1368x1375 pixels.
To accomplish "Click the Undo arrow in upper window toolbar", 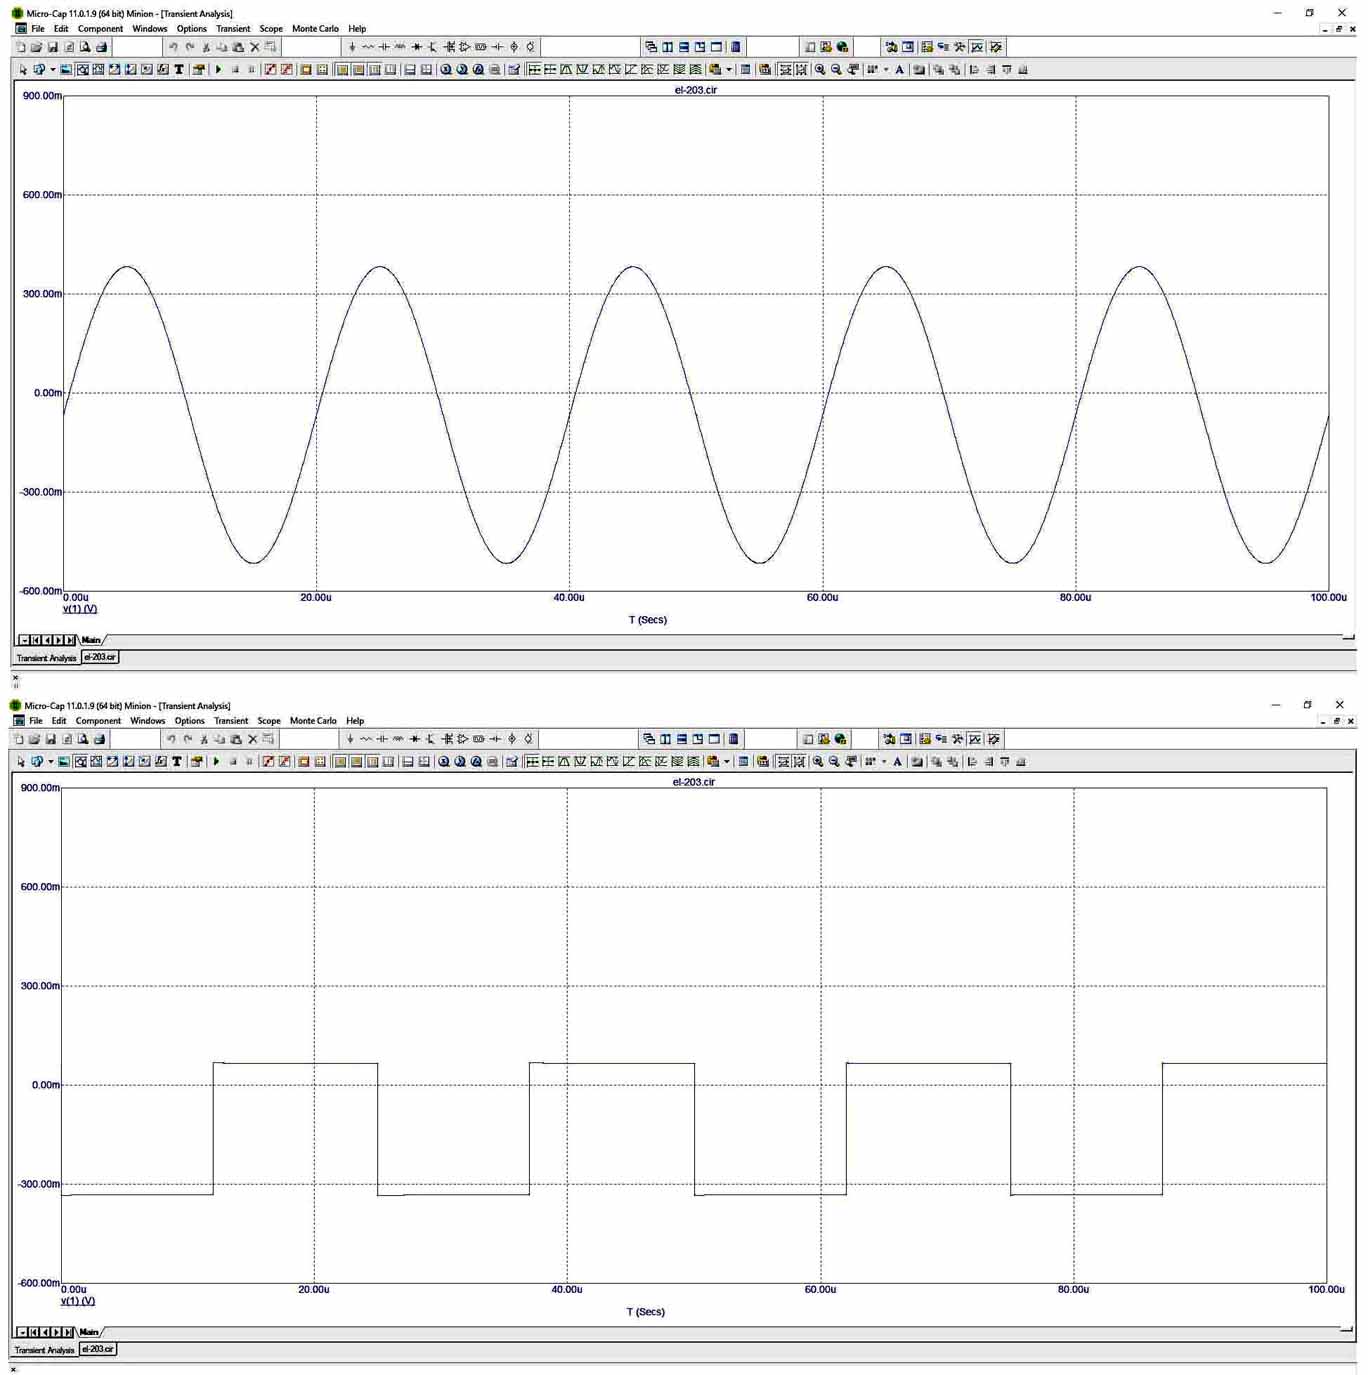I will tap(173, 47).
